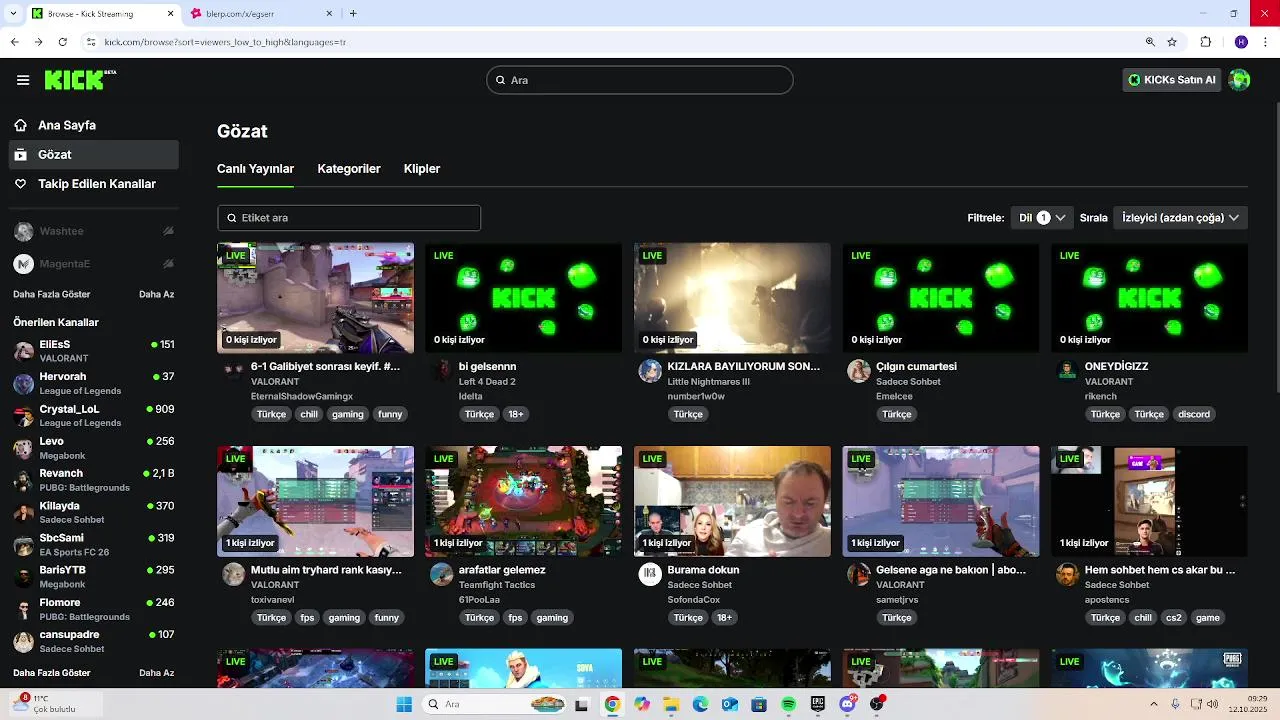Open Spotify from the taskbar

point(788,704)
